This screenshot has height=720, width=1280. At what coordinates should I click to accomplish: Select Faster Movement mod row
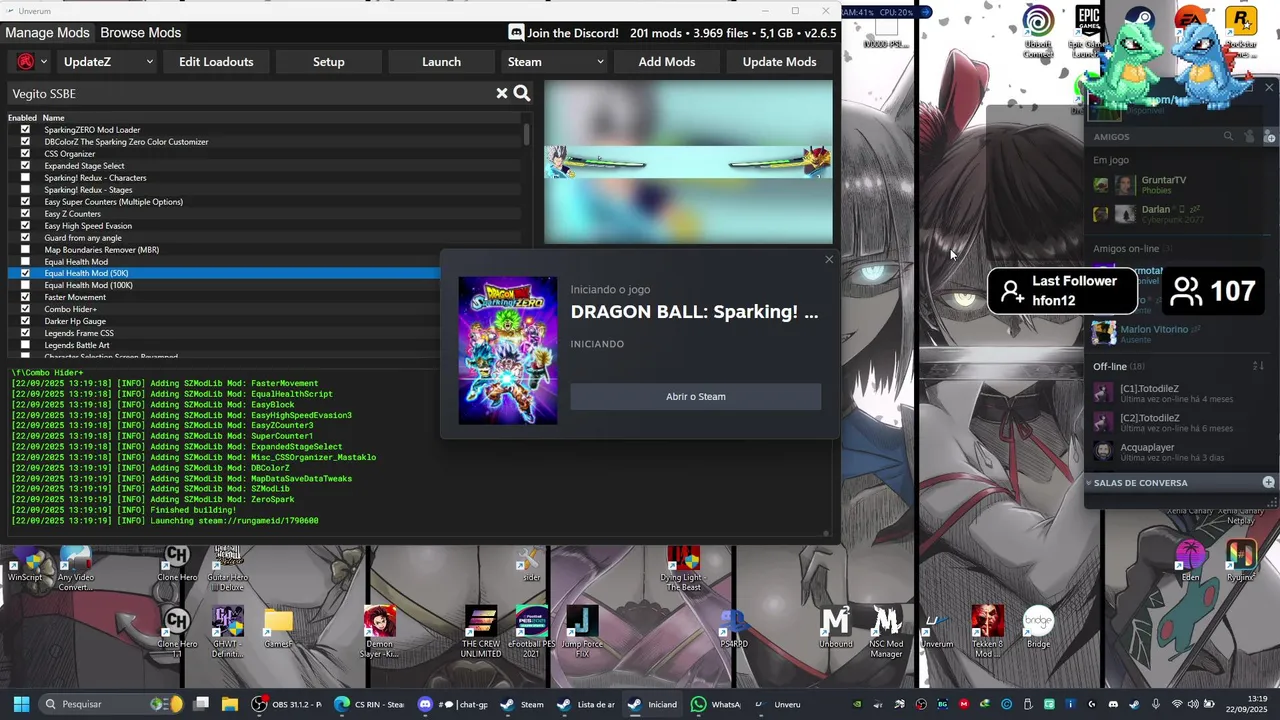(224, 297)
